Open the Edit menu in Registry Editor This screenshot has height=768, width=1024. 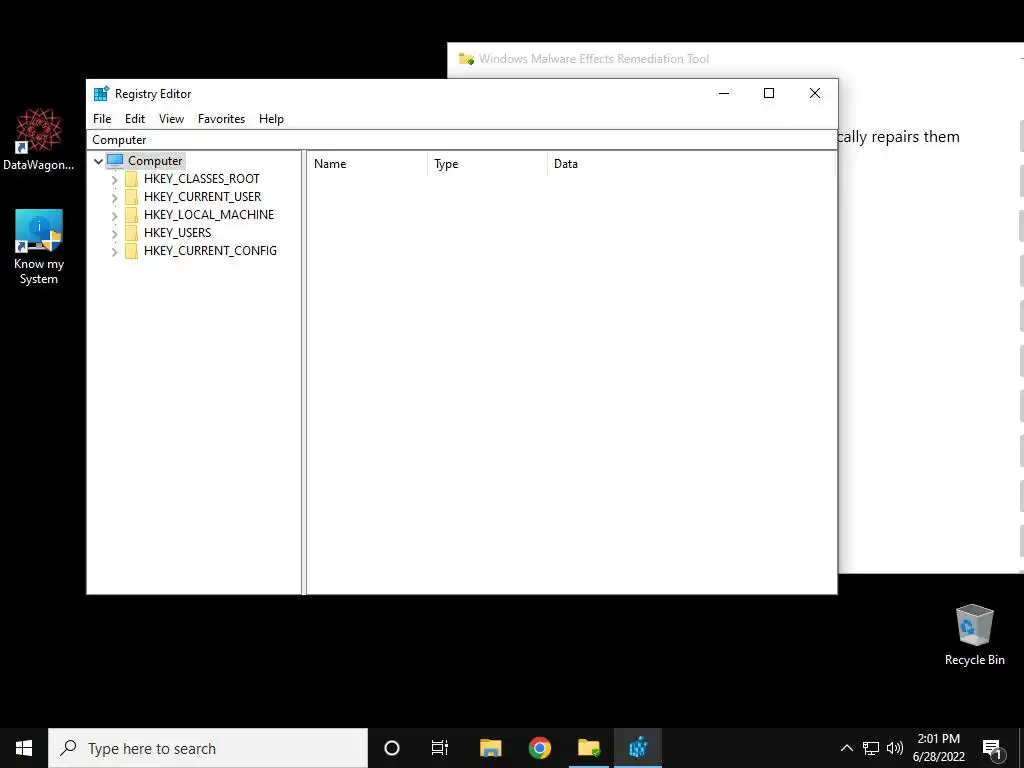click(x=135, y=119)
